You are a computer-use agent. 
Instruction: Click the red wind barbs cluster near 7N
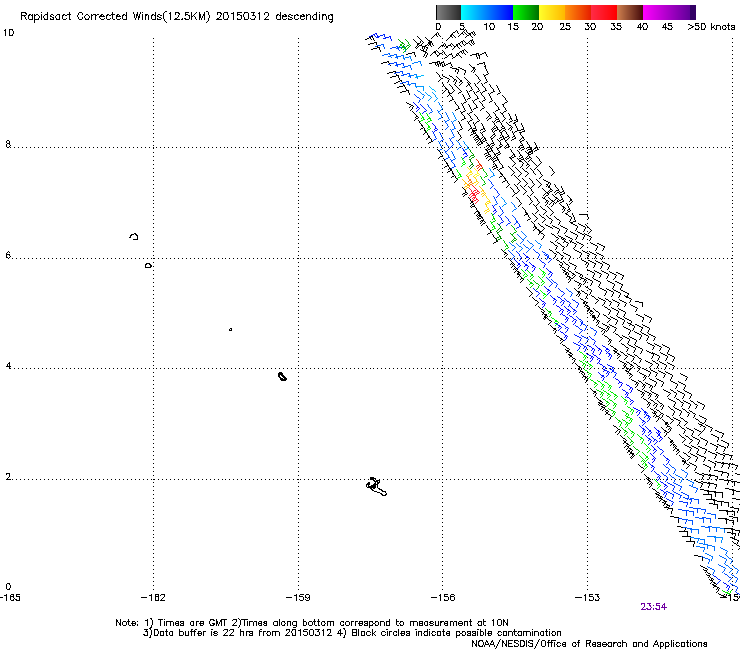point(474,194)
